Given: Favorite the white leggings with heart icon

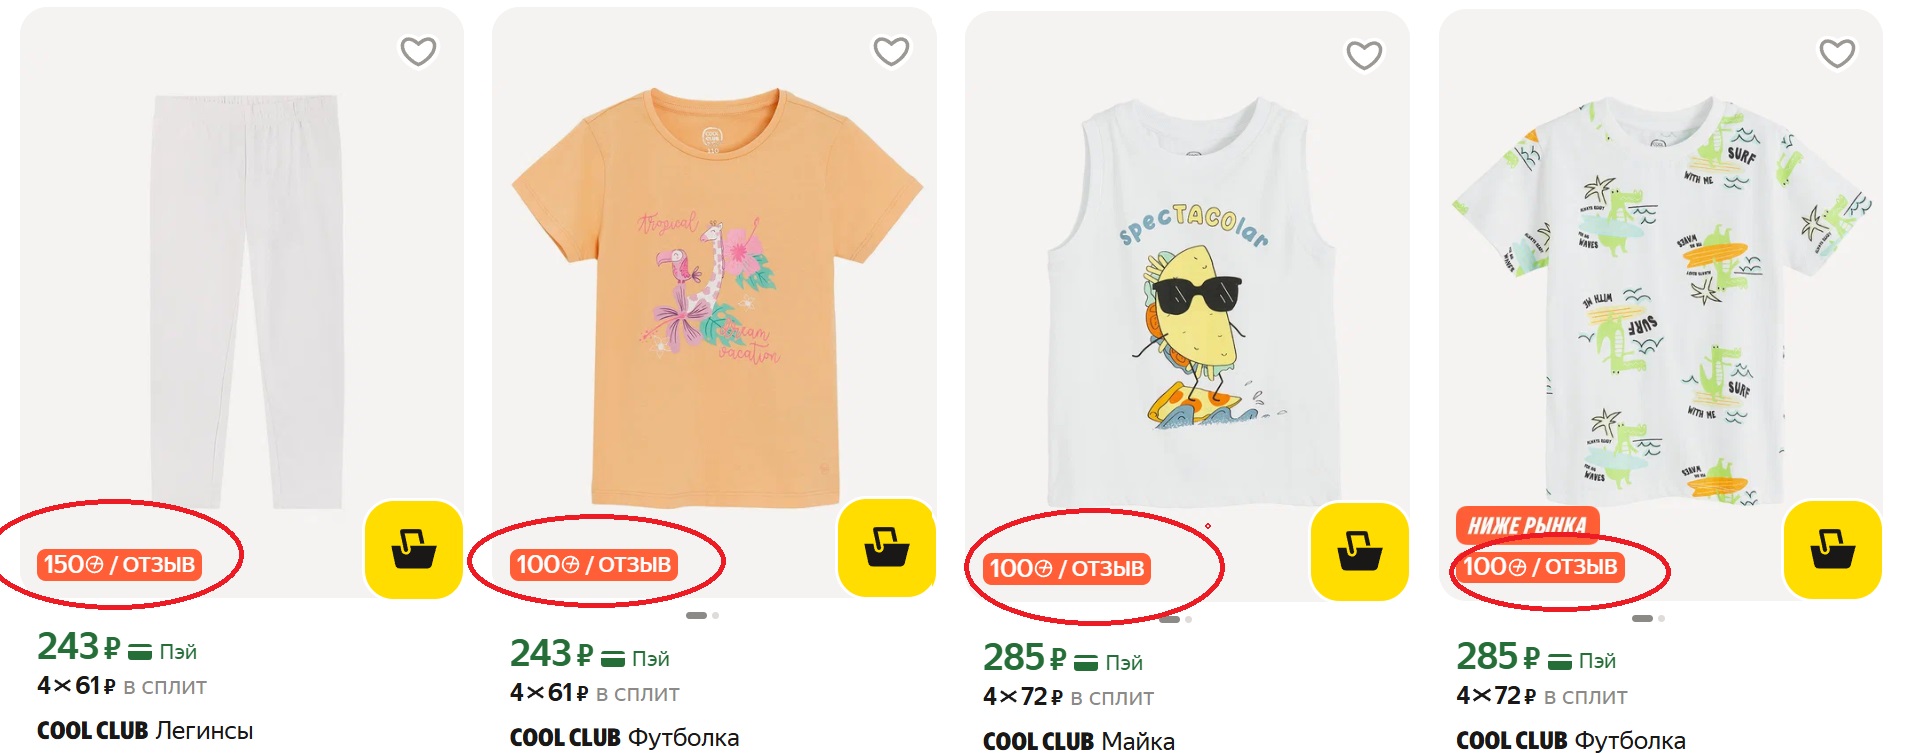Looking at the screenshot, I should [418, 51].
